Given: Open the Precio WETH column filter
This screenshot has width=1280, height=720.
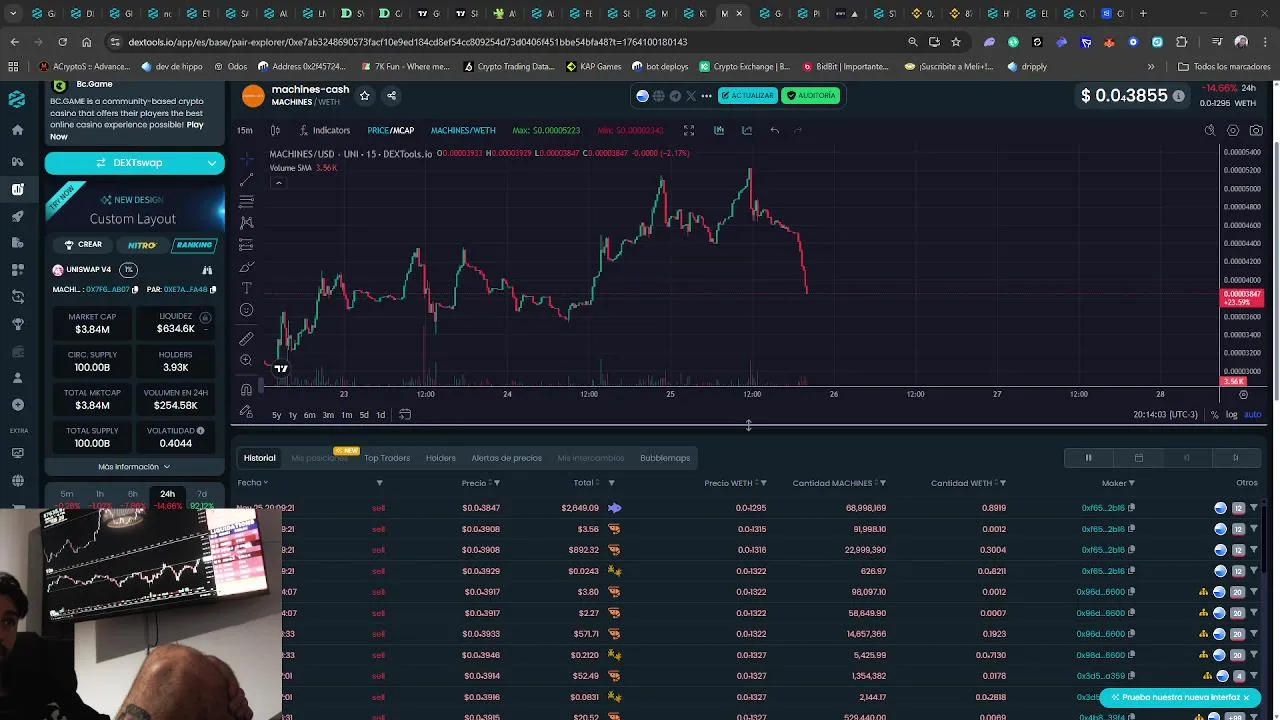Looking at the screenshot, I should coord(764,483).
